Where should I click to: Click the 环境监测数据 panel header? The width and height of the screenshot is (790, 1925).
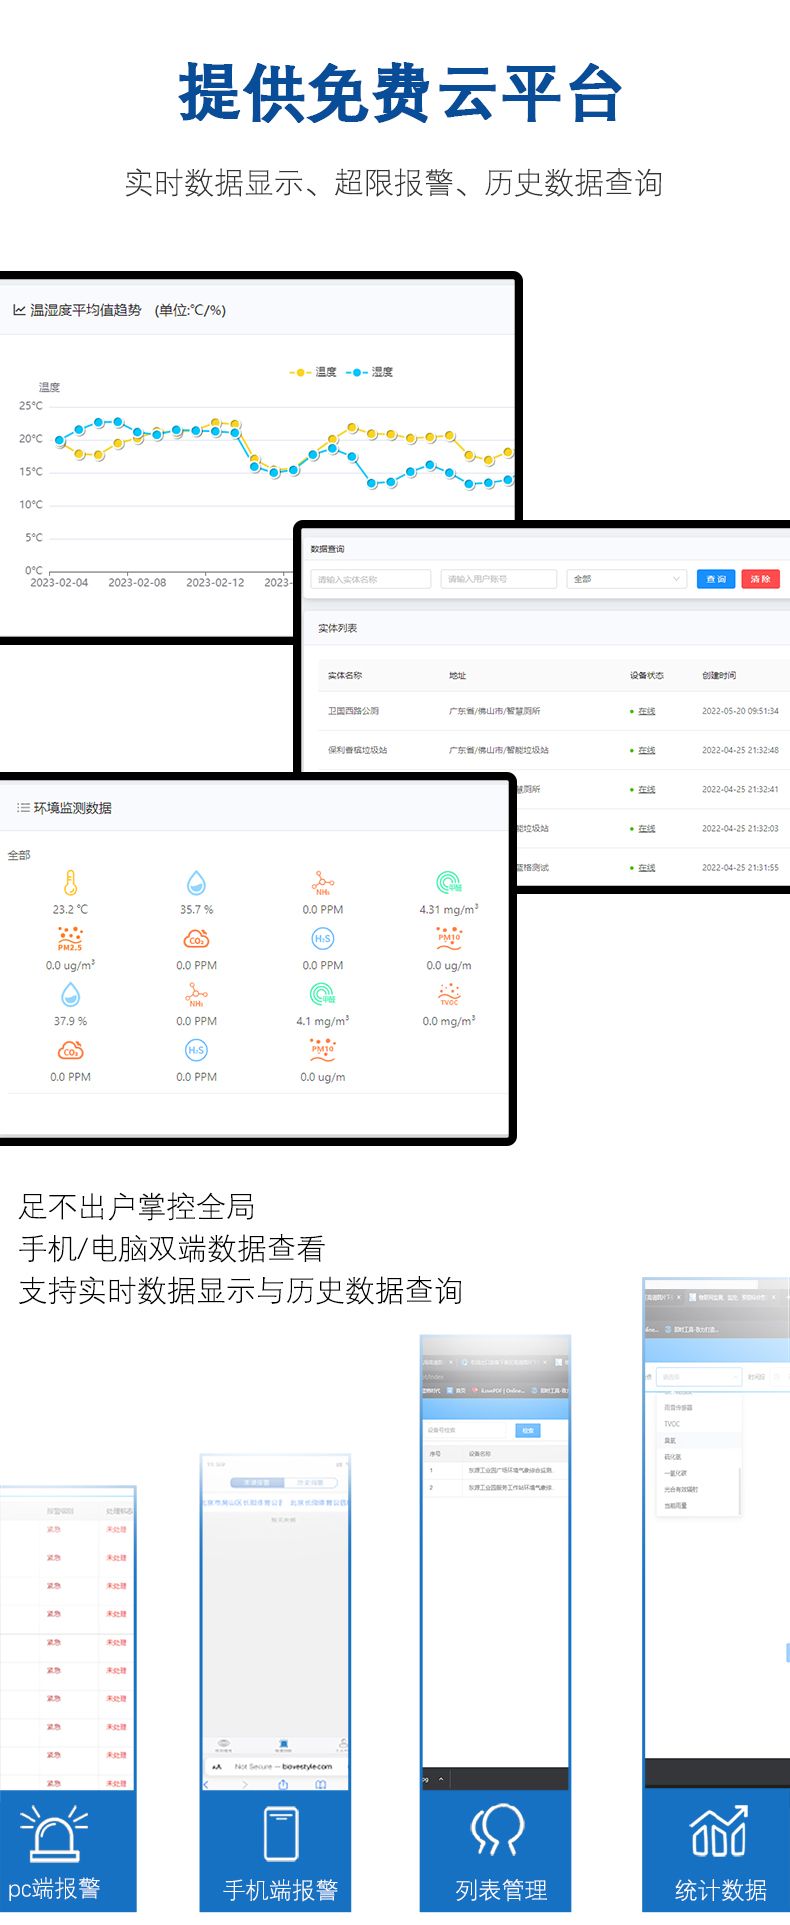click(72, 808)
